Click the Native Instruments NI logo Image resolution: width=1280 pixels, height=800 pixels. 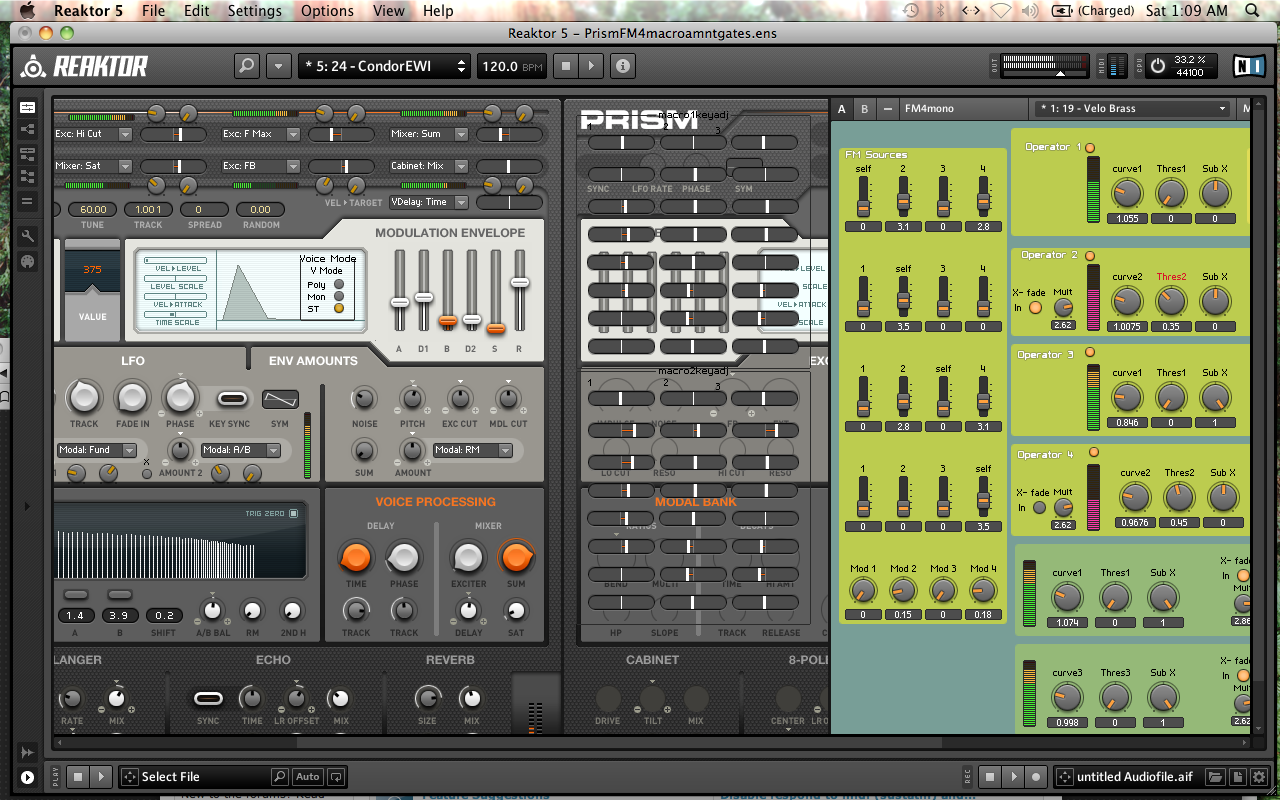(1247, 66)
